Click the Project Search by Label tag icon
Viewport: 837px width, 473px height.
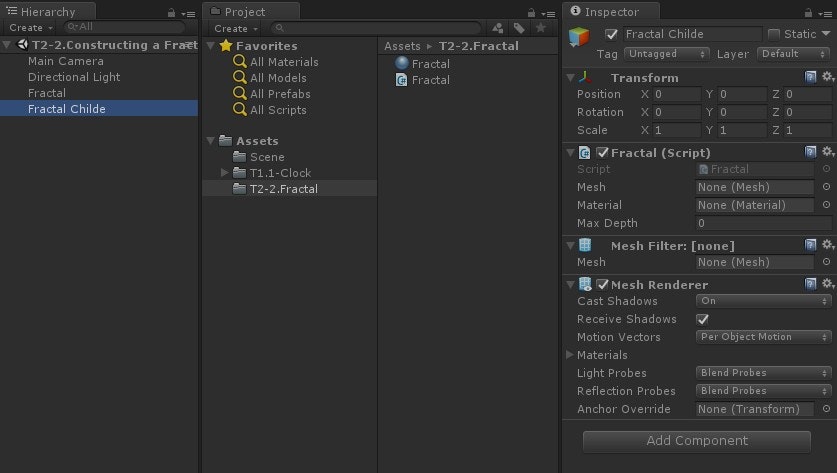[519, 28]
